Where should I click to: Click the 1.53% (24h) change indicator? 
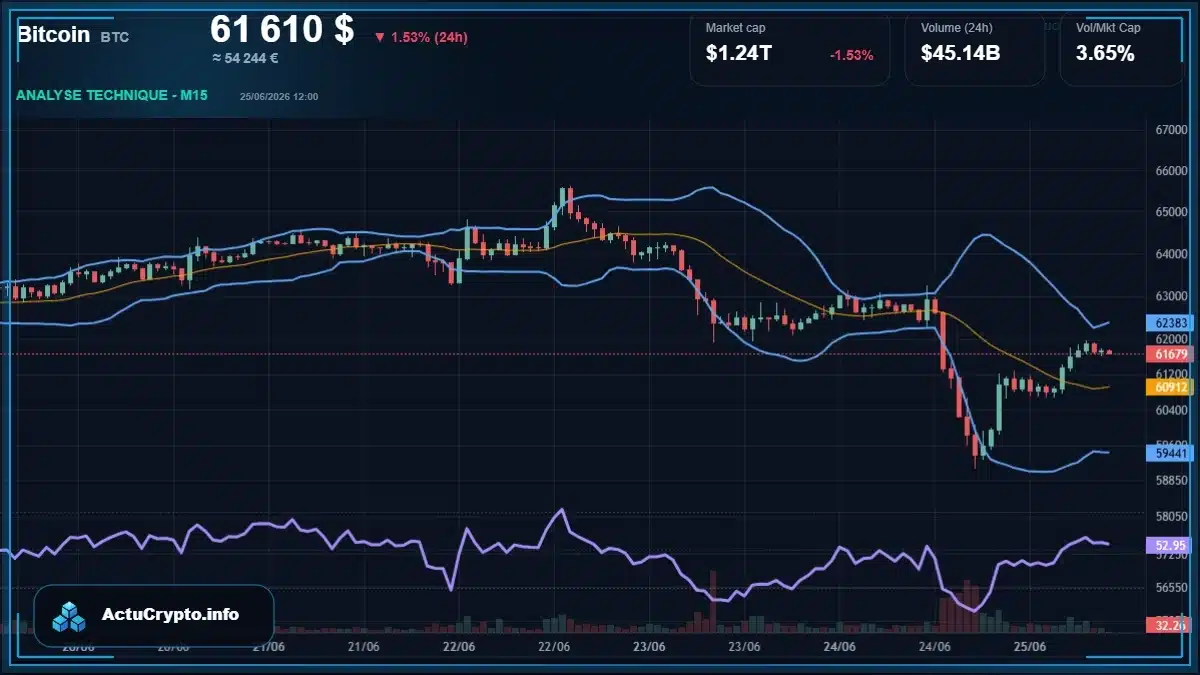click(421, 37)
